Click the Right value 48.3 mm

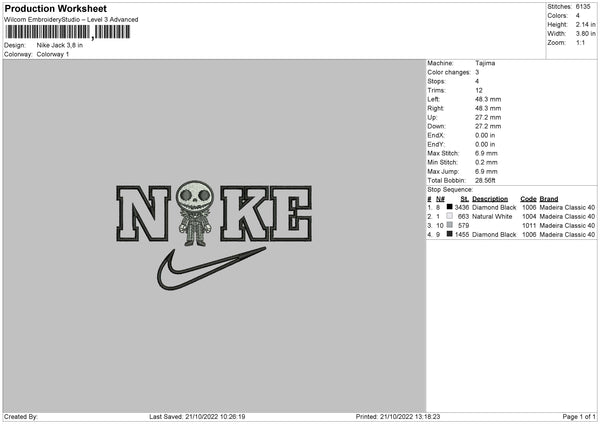tap(488, 108)
